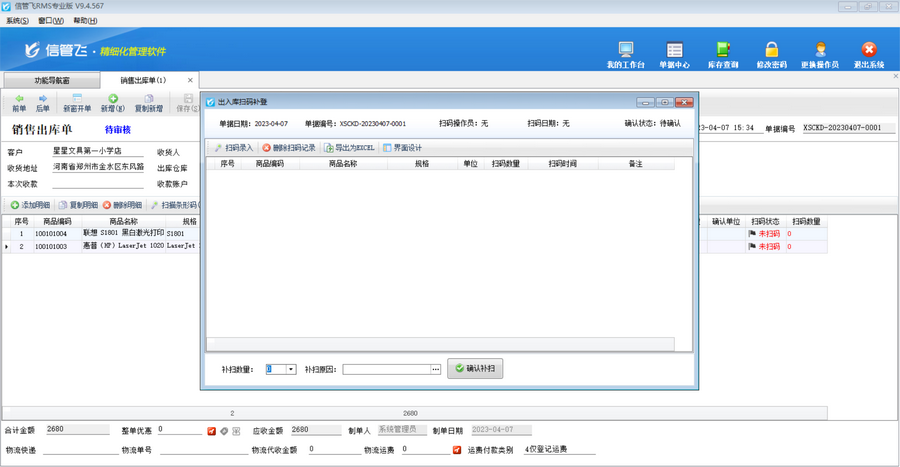Click the 补扫原因 text field
Image resolution: width=900 pixels, height=467 pixels.
[386, 369]
